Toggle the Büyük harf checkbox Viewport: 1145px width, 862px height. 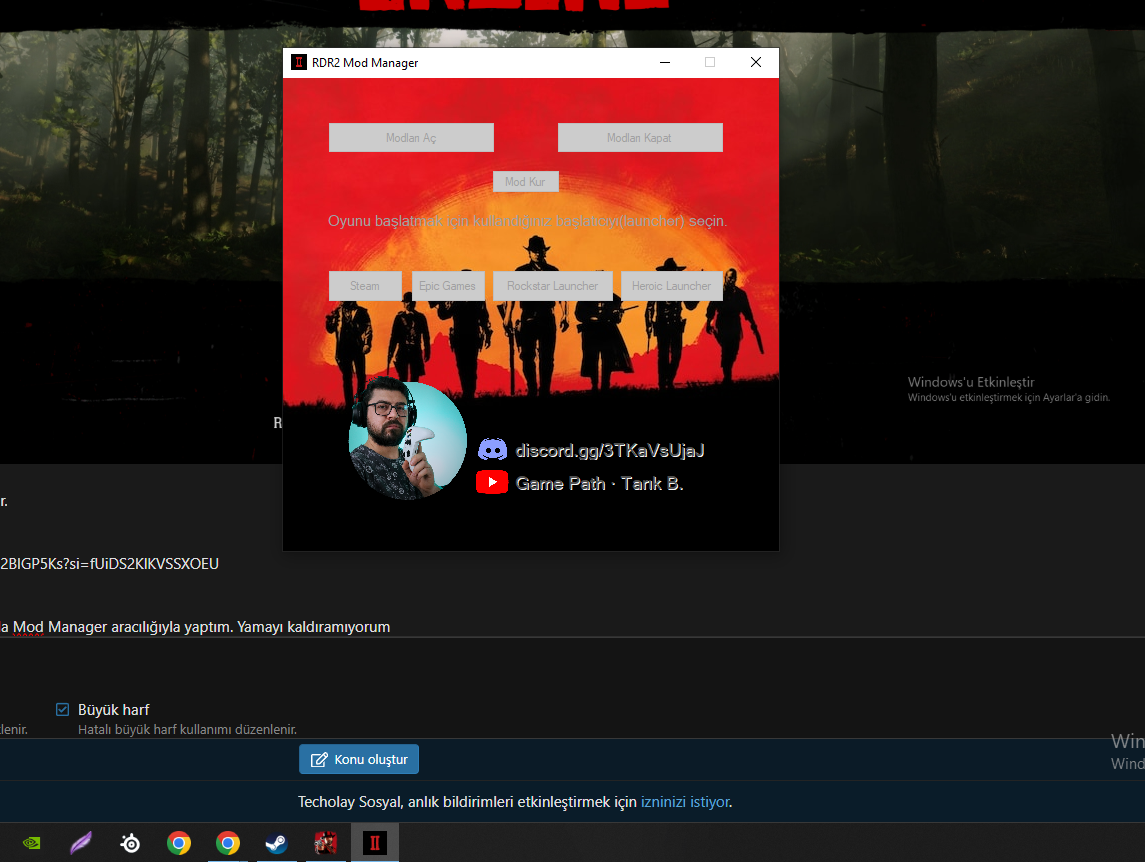(63, 709)
